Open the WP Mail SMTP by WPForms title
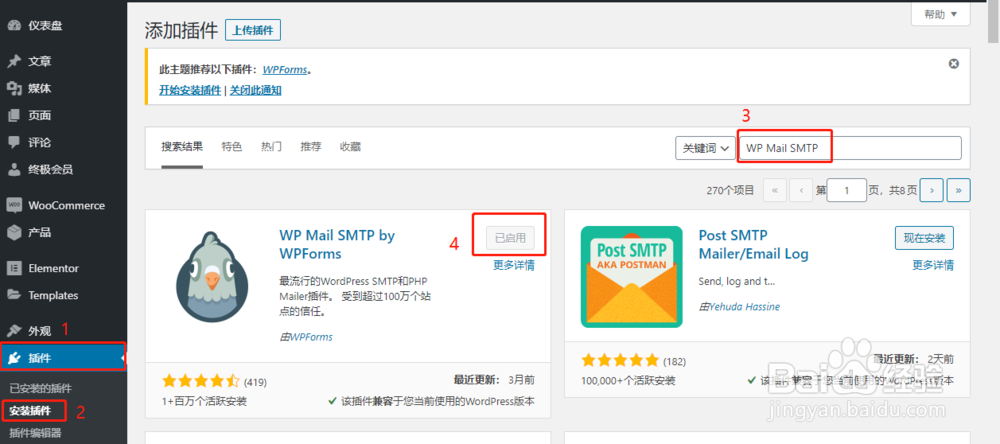The height and width of the screenshot is (444, 1000). 337,244
